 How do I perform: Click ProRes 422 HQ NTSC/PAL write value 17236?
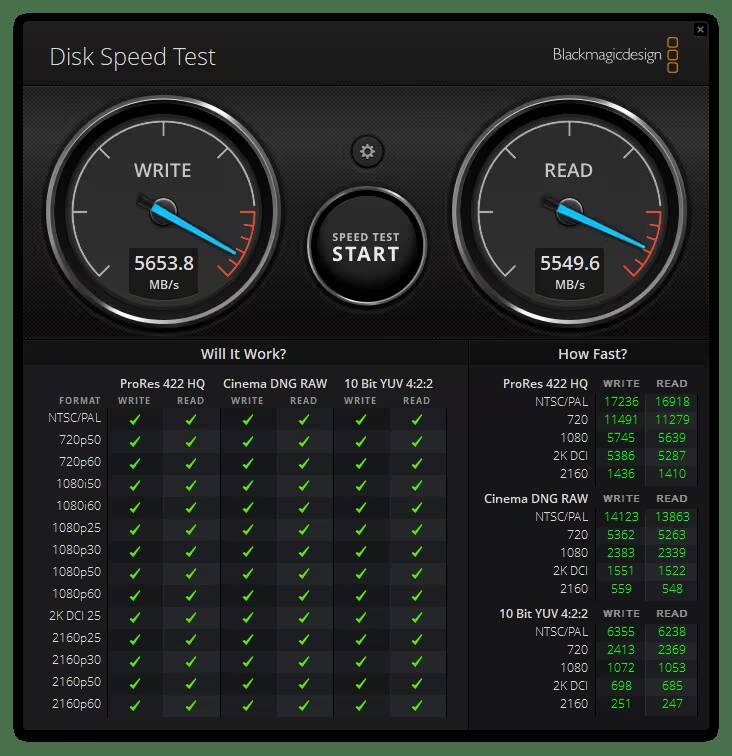[x=621, y=401]
